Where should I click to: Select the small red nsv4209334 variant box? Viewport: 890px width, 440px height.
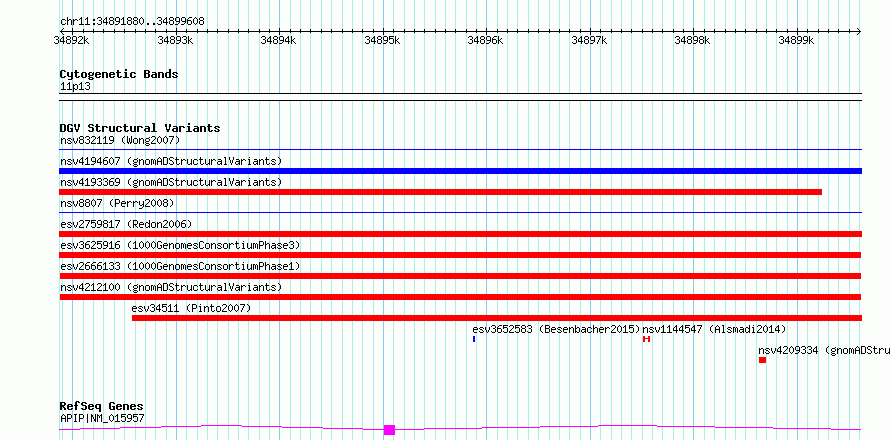(762, 360)
